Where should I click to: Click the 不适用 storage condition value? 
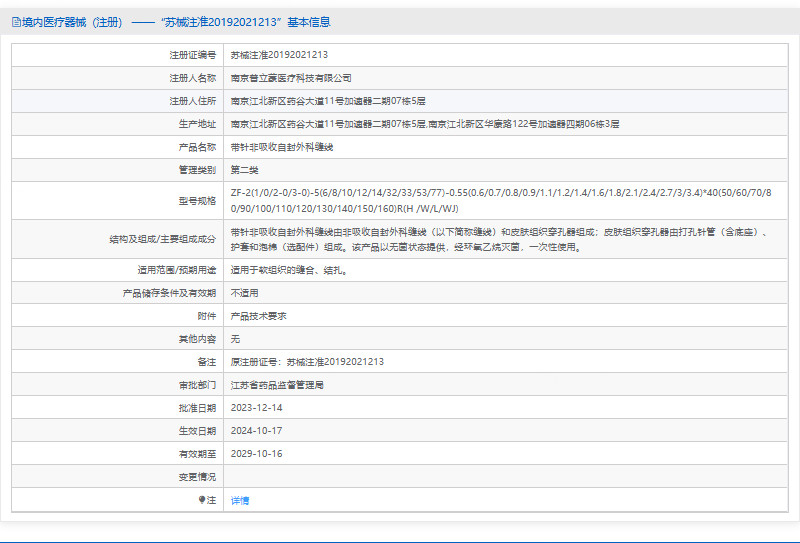[x=244, y=293]
